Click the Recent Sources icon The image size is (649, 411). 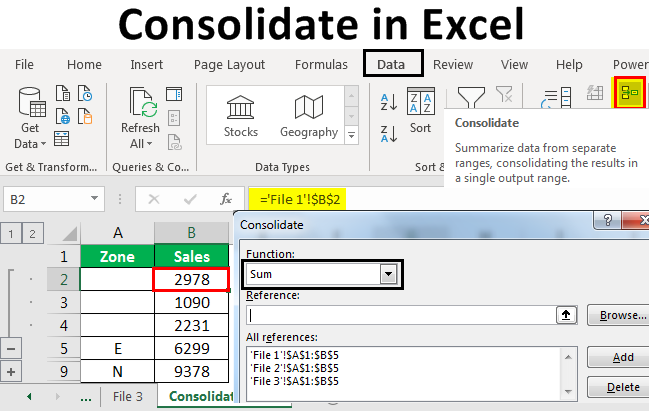[85, 94]
